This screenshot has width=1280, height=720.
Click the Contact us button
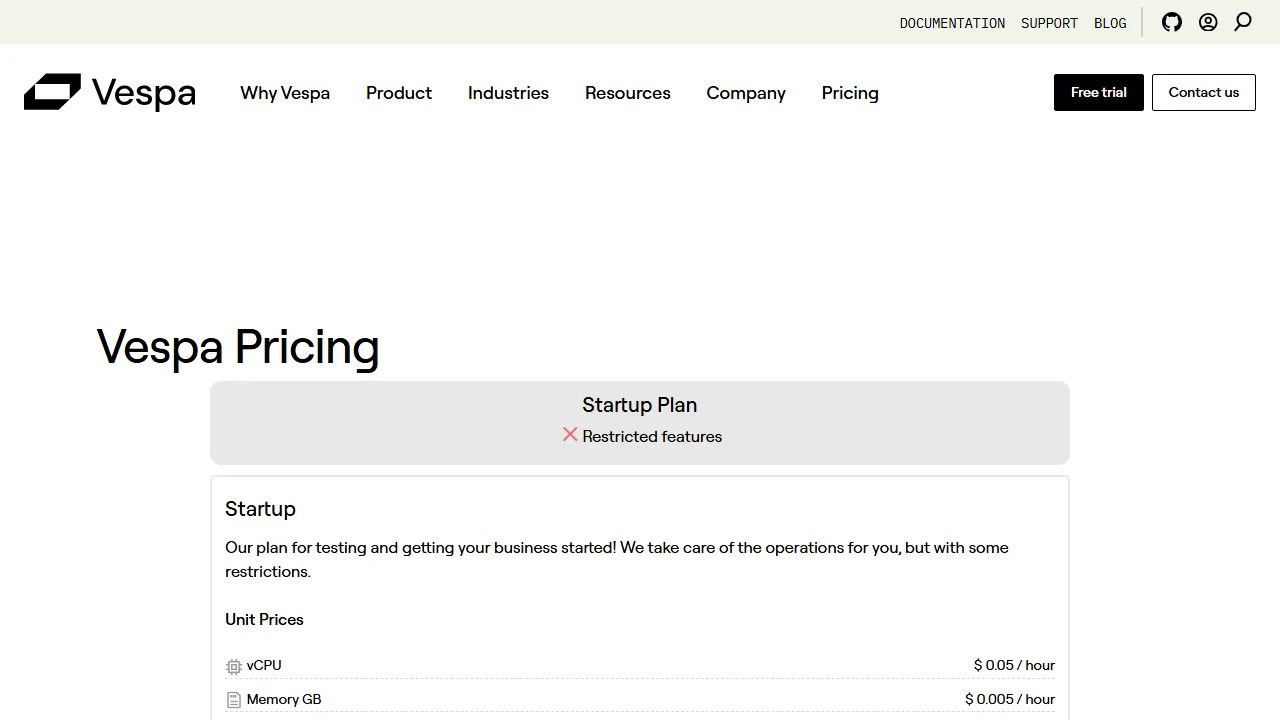point(1204,92)
